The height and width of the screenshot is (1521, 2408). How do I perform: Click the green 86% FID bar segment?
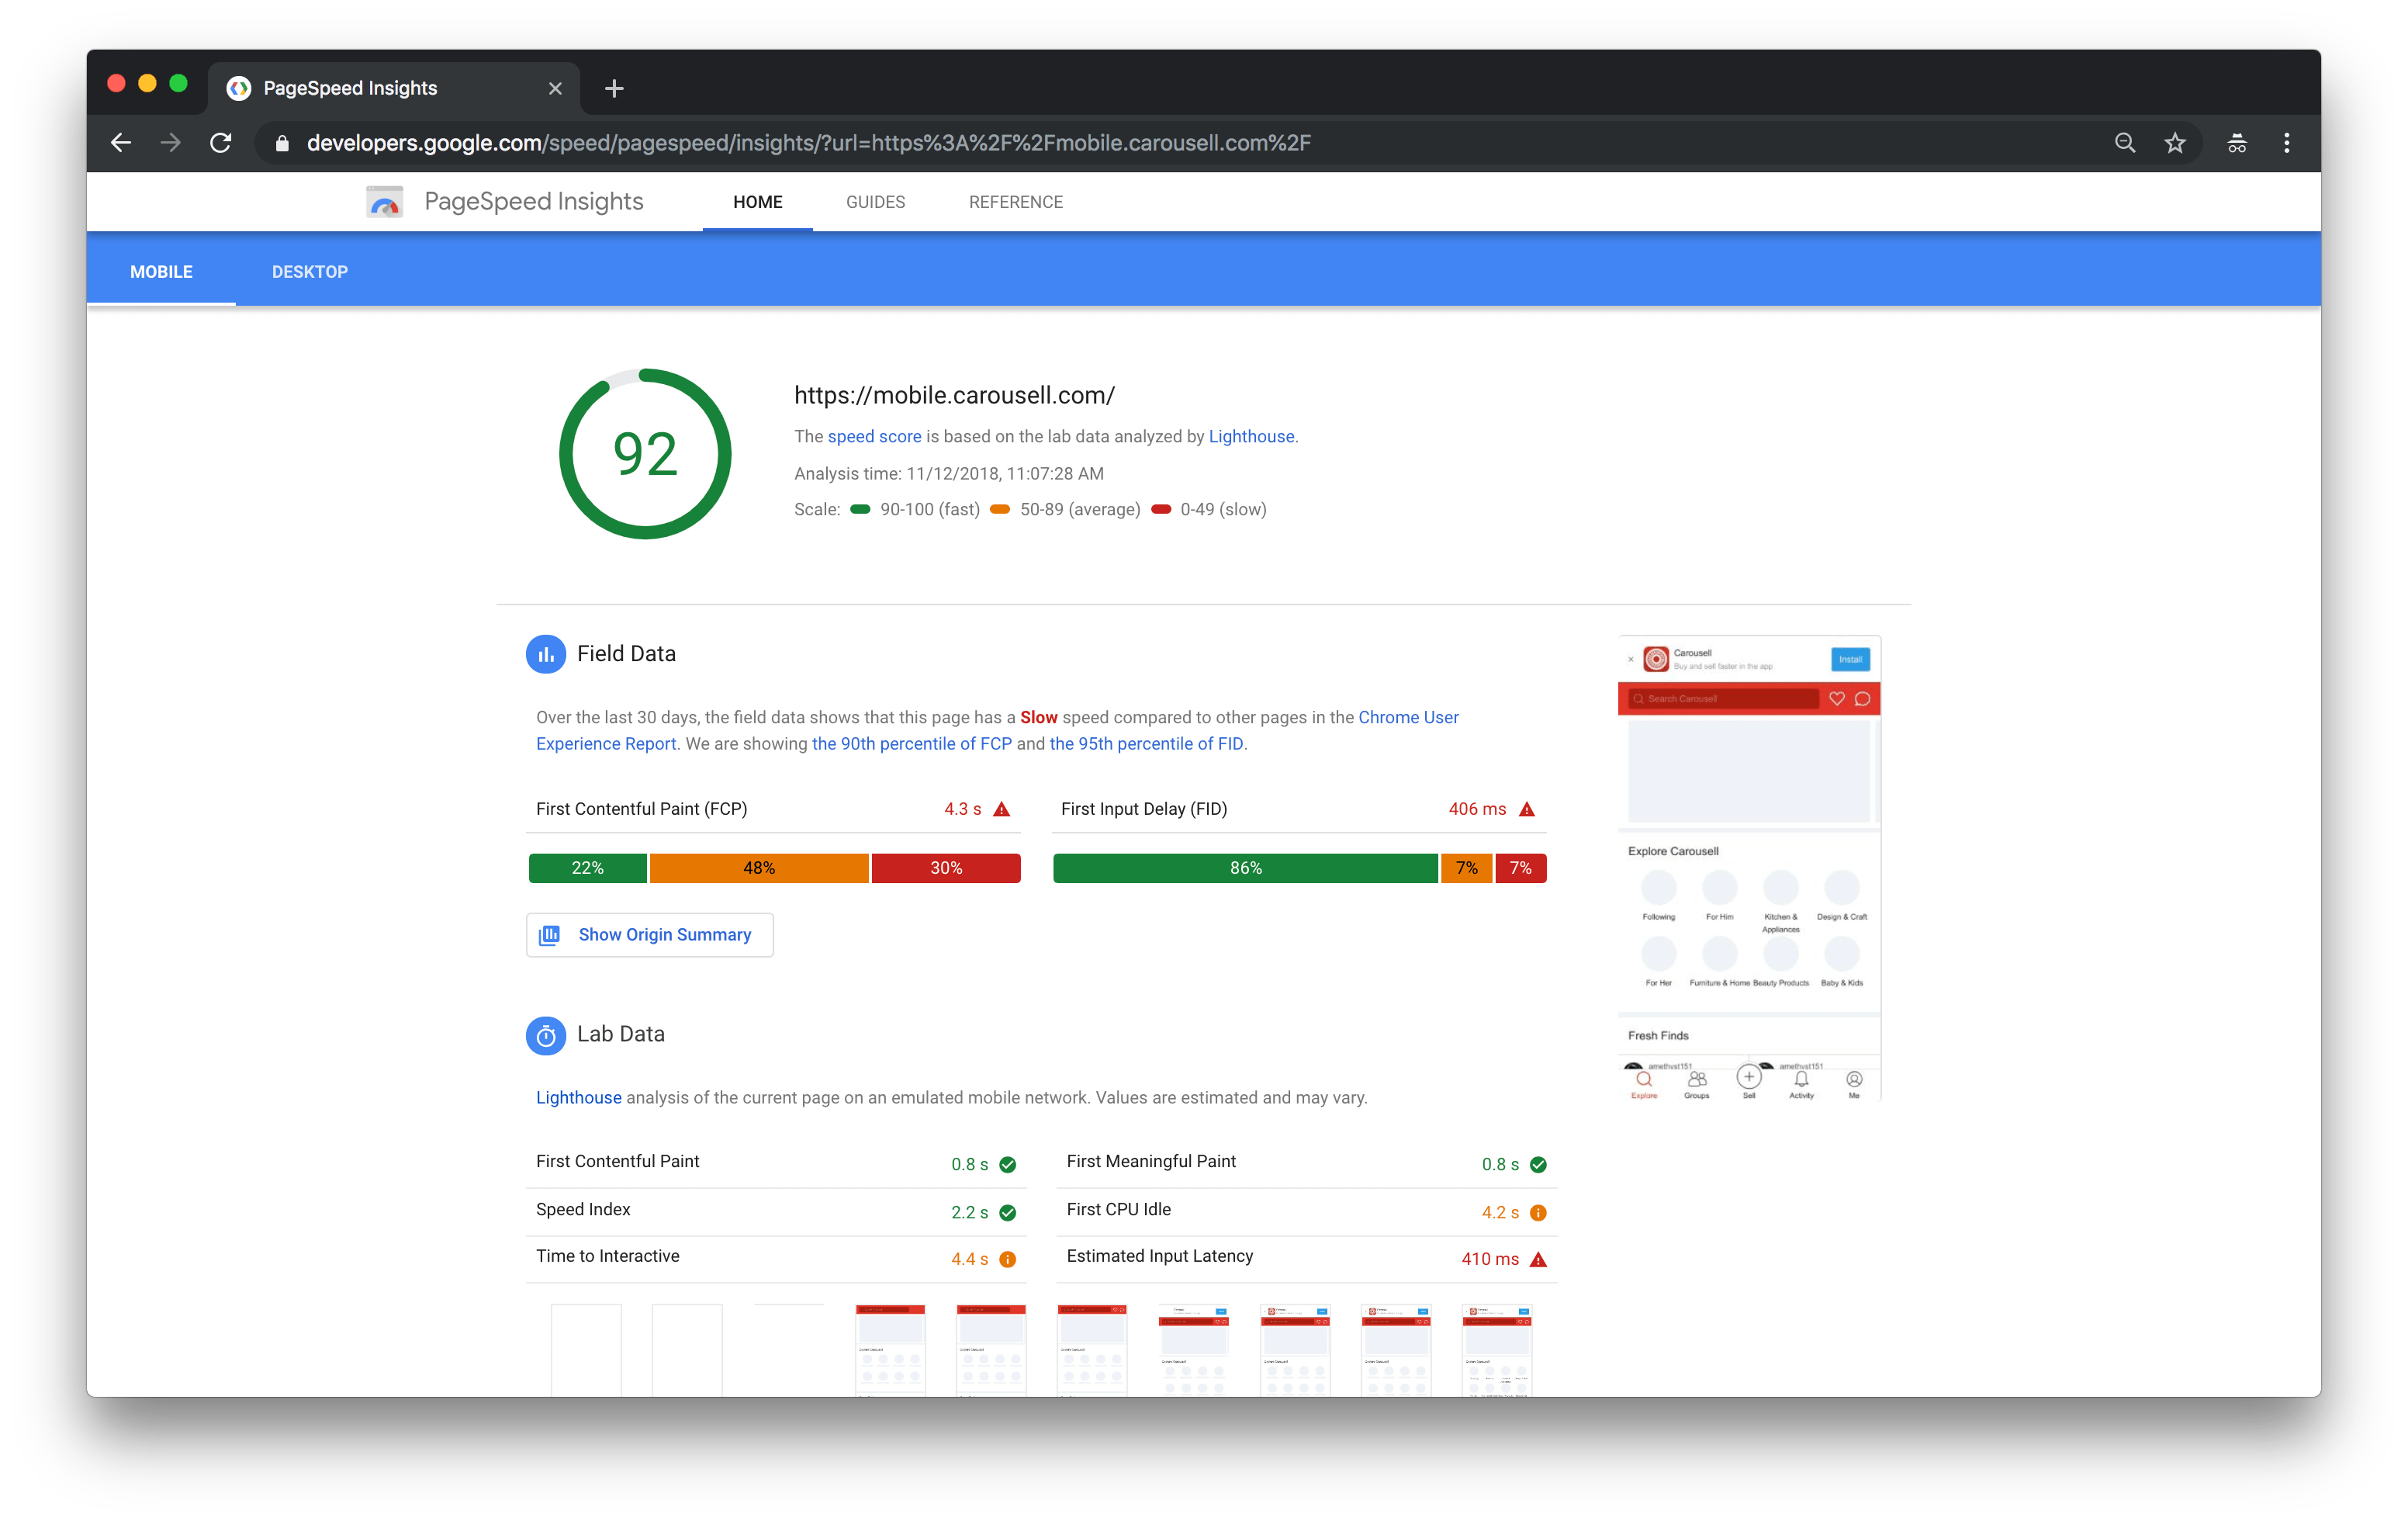pos(1246,868)
